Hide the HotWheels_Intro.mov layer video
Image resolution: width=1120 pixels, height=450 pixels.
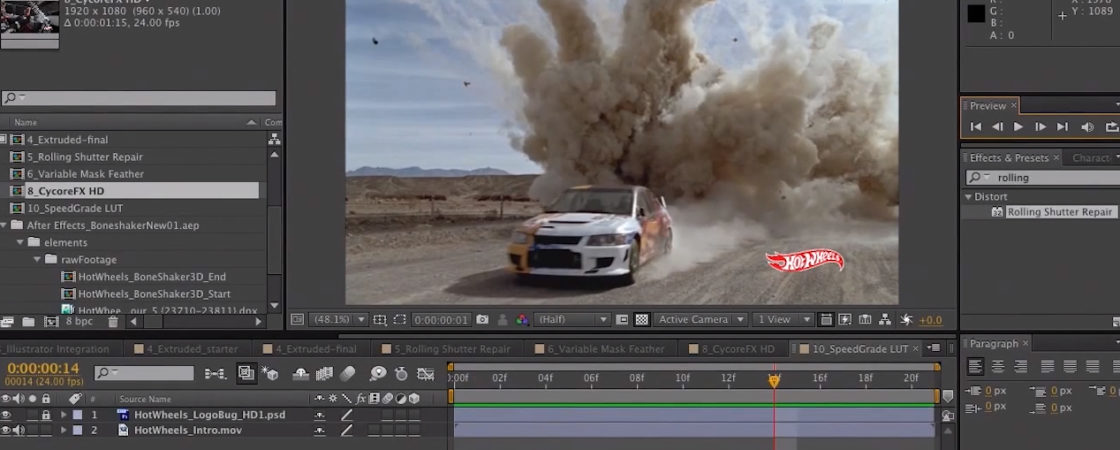coord(6,430)
